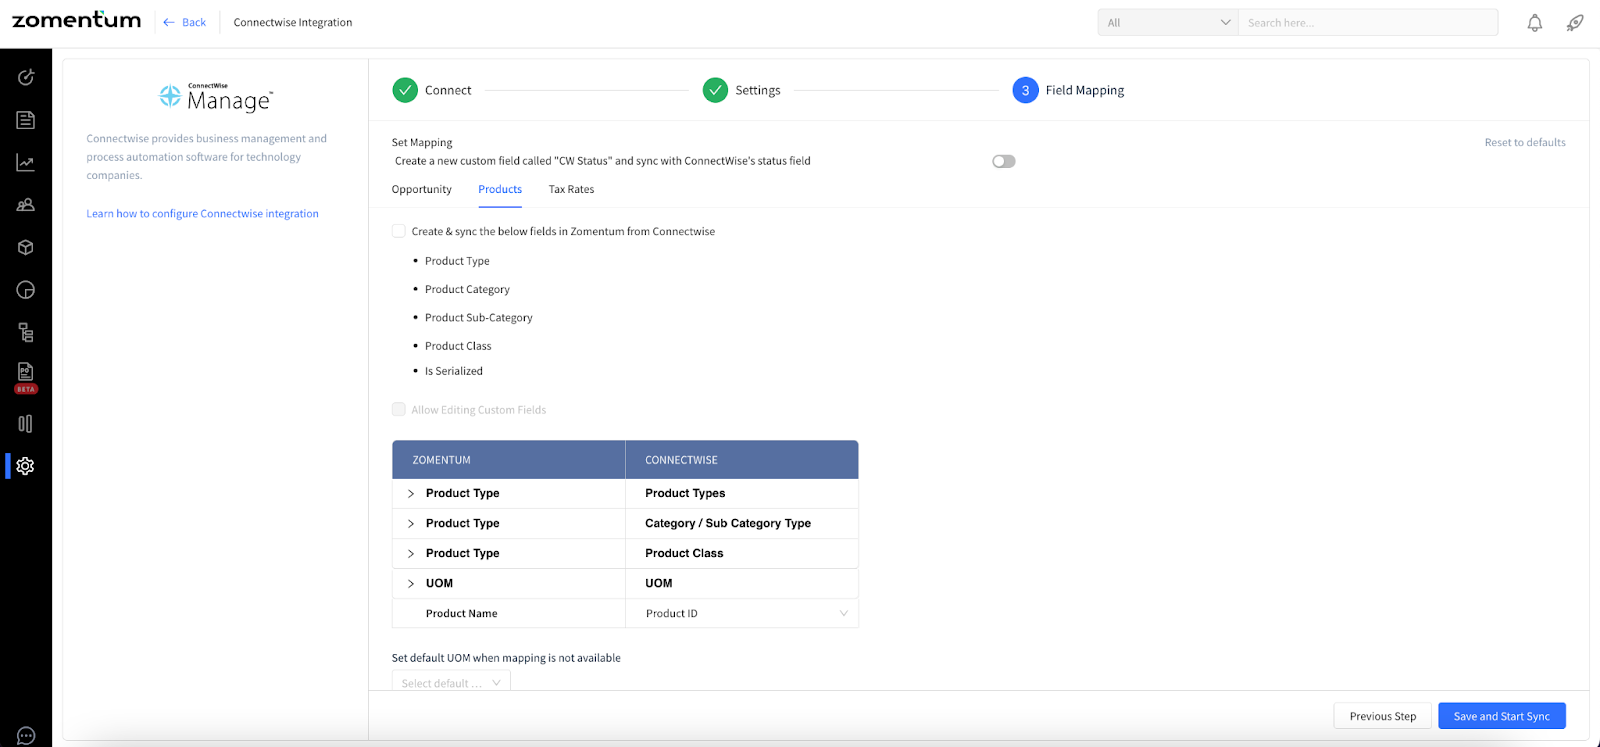
Task: Click the Connectwise Integration page title
Action: click(x=293, y=22)
